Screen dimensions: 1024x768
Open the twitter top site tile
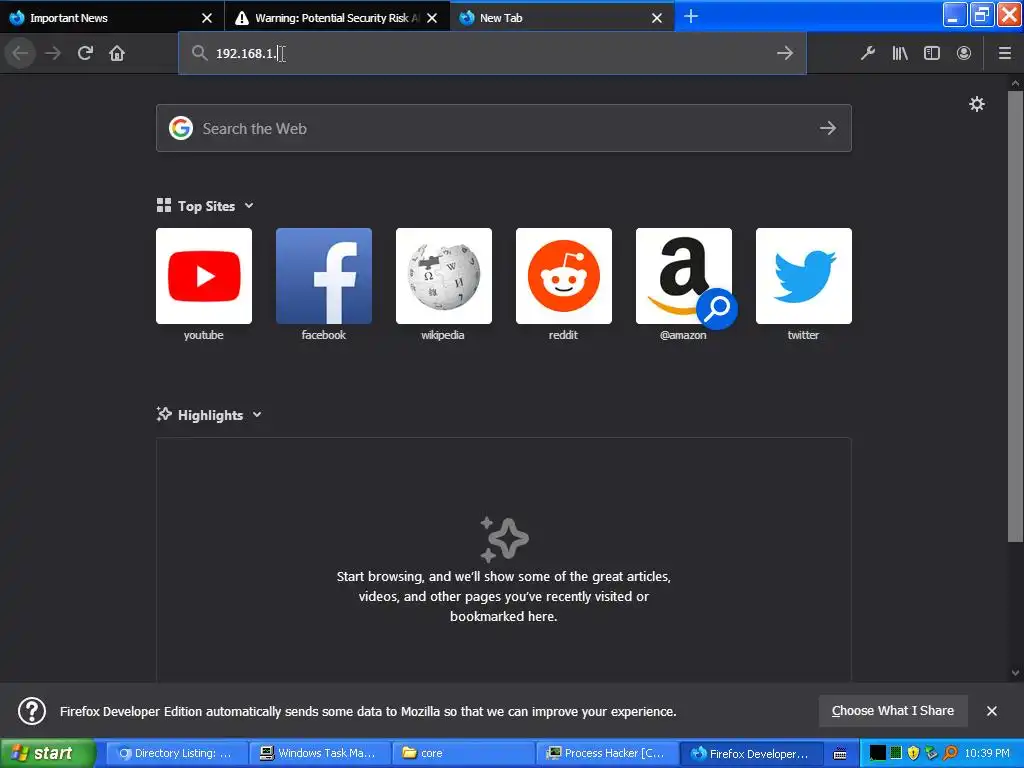[x=804, y=276]
